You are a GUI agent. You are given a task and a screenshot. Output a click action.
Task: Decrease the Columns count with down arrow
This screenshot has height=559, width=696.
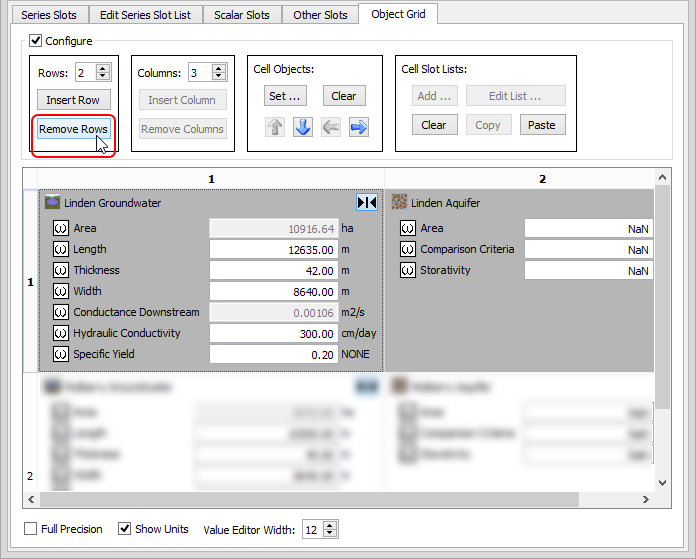(x=217, y=77)
